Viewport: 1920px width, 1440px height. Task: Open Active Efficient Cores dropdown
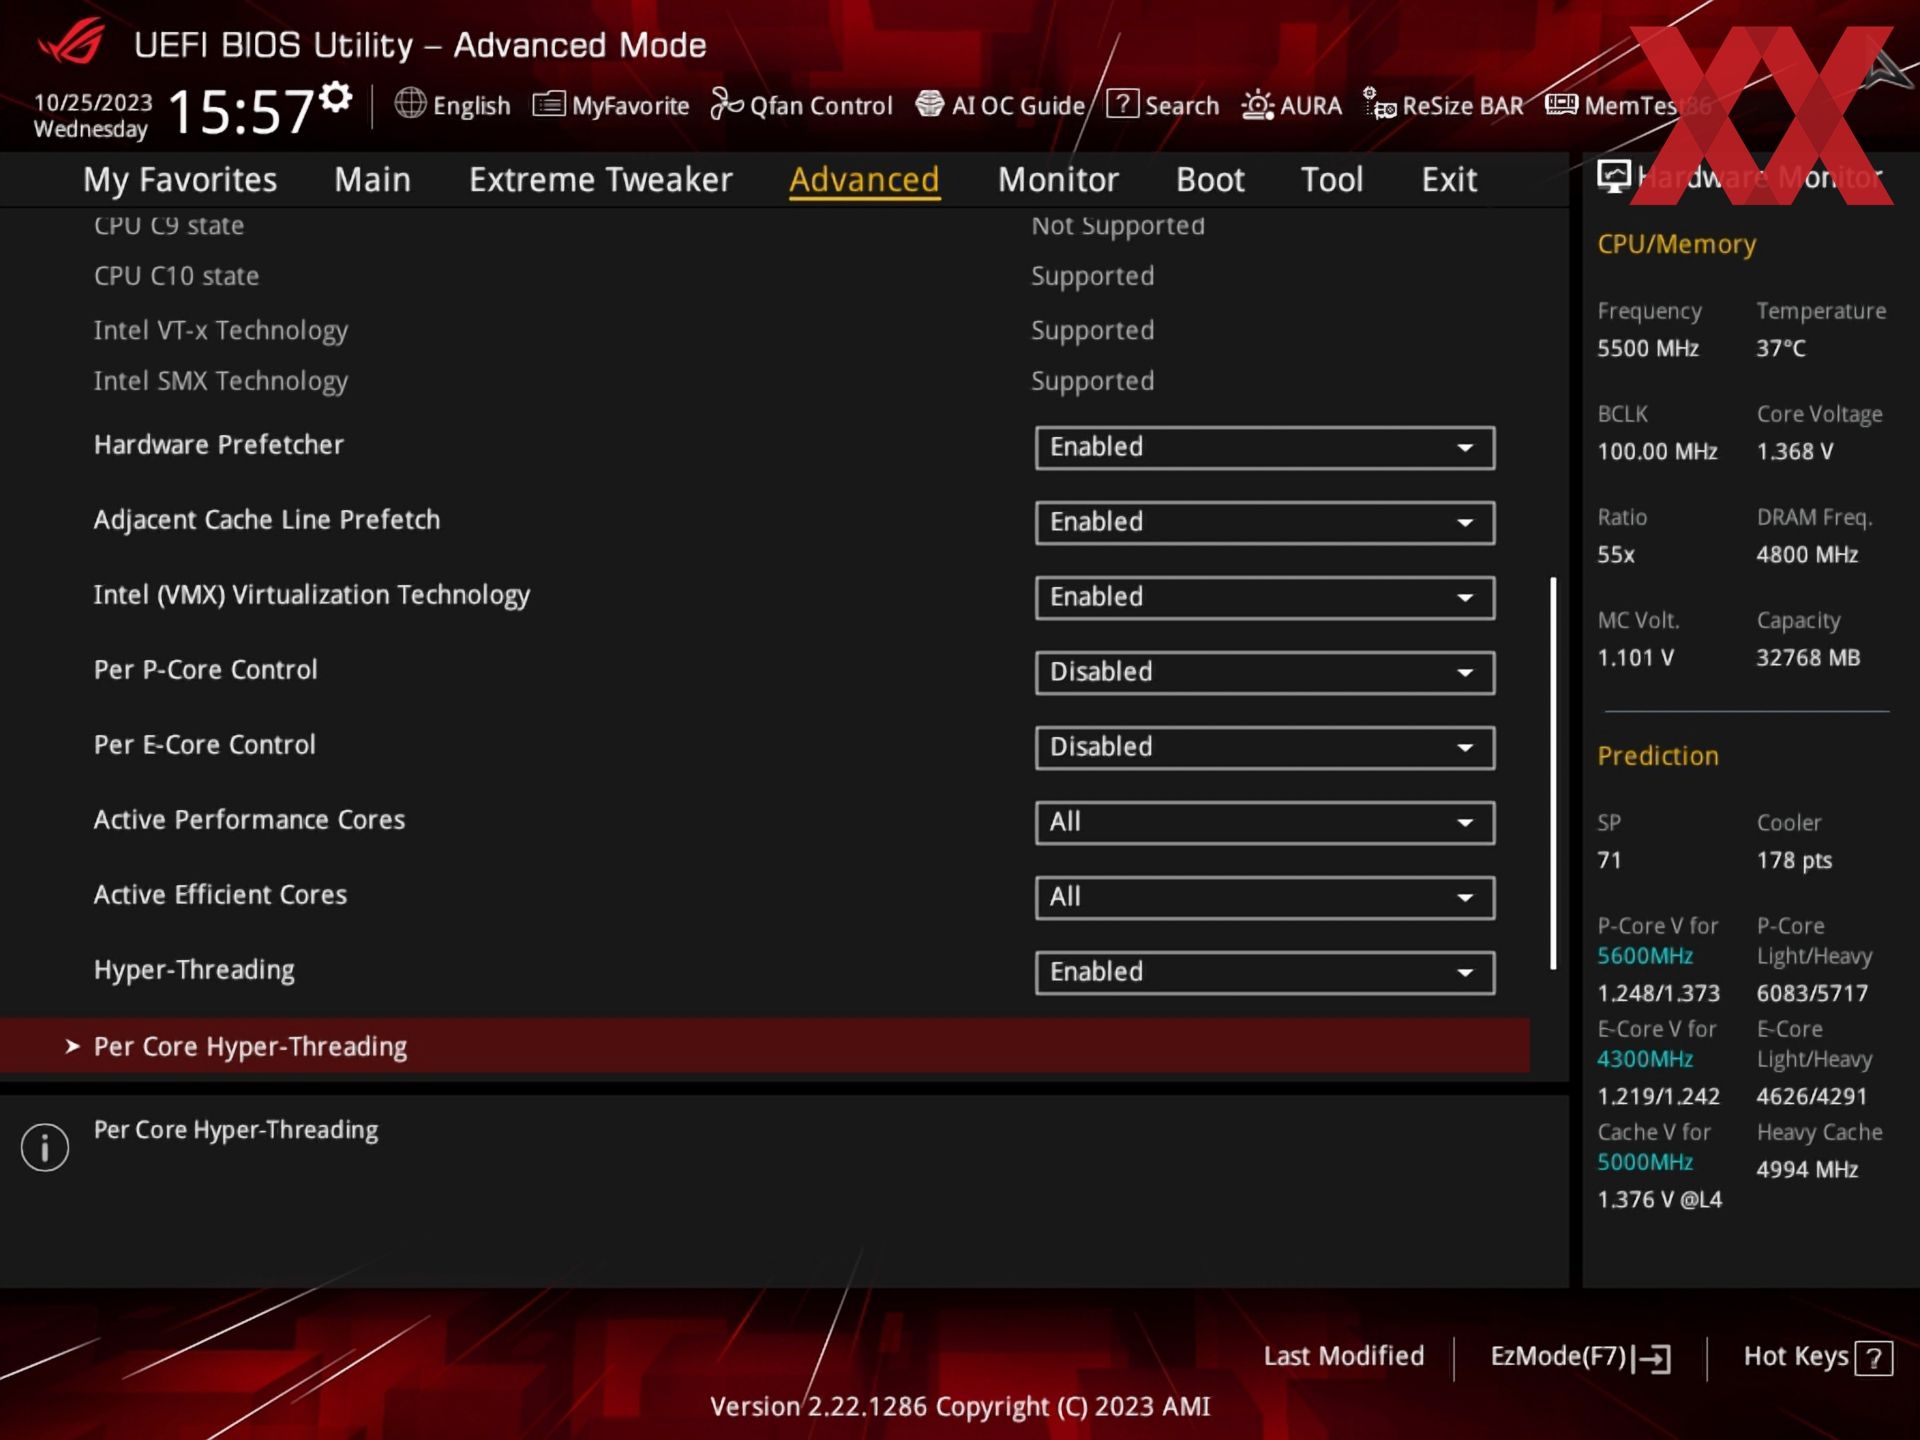pyautogui.click(x=1265, y=897)
